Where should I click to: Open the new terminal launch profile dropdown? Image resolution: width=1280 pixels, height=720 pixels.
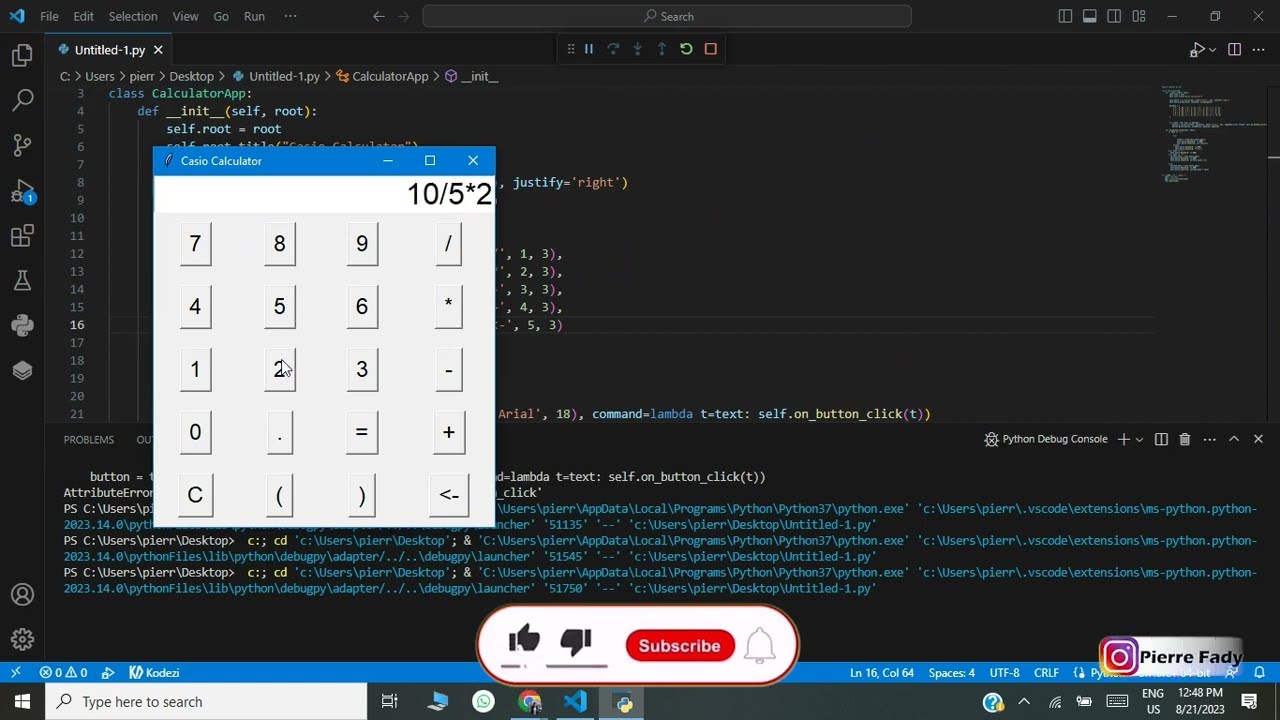click(1139, 439)
